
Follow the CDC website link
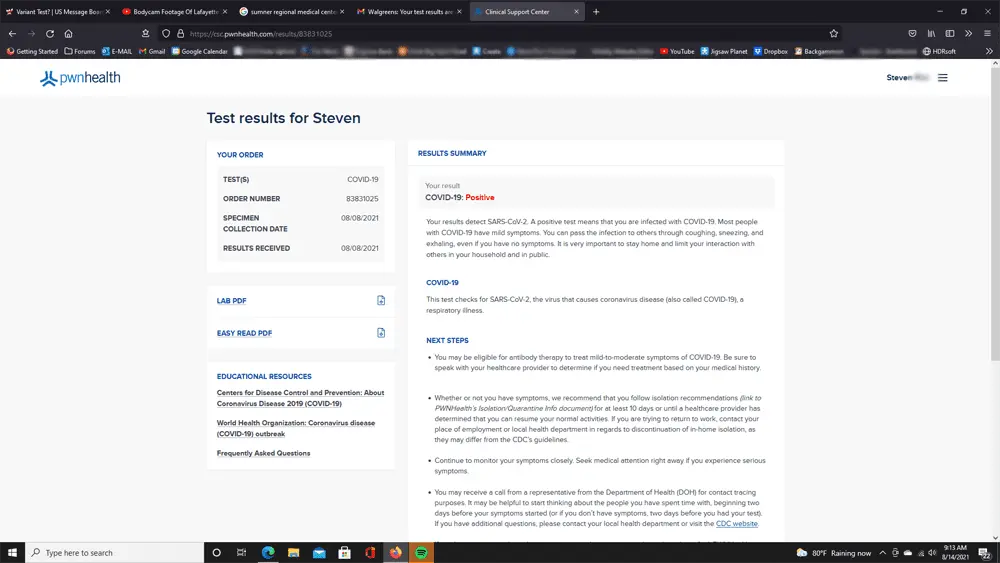pyautogui.click(x=736, y=523)
